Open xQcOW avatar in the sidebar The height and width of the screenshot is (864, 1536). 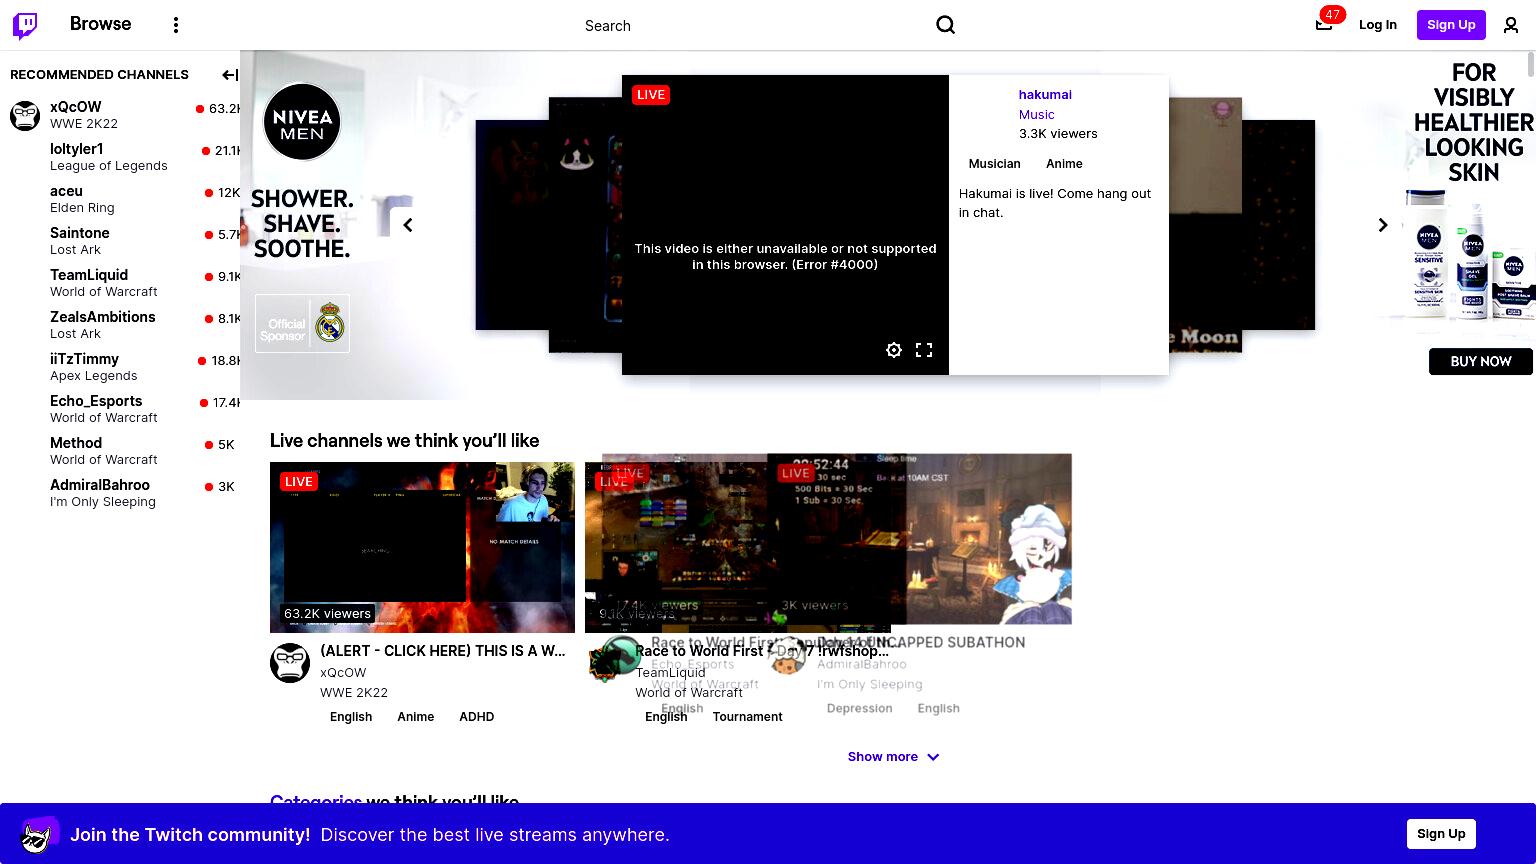(25, 115)
